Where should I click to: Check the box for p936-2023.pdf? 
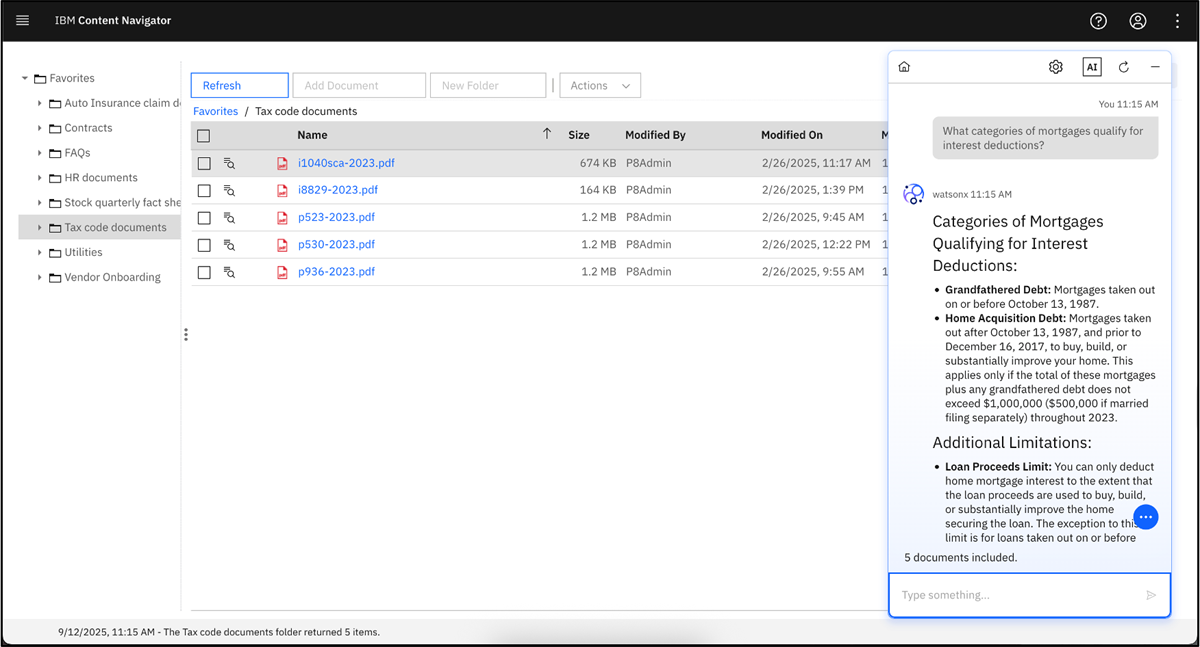point(204,272)
